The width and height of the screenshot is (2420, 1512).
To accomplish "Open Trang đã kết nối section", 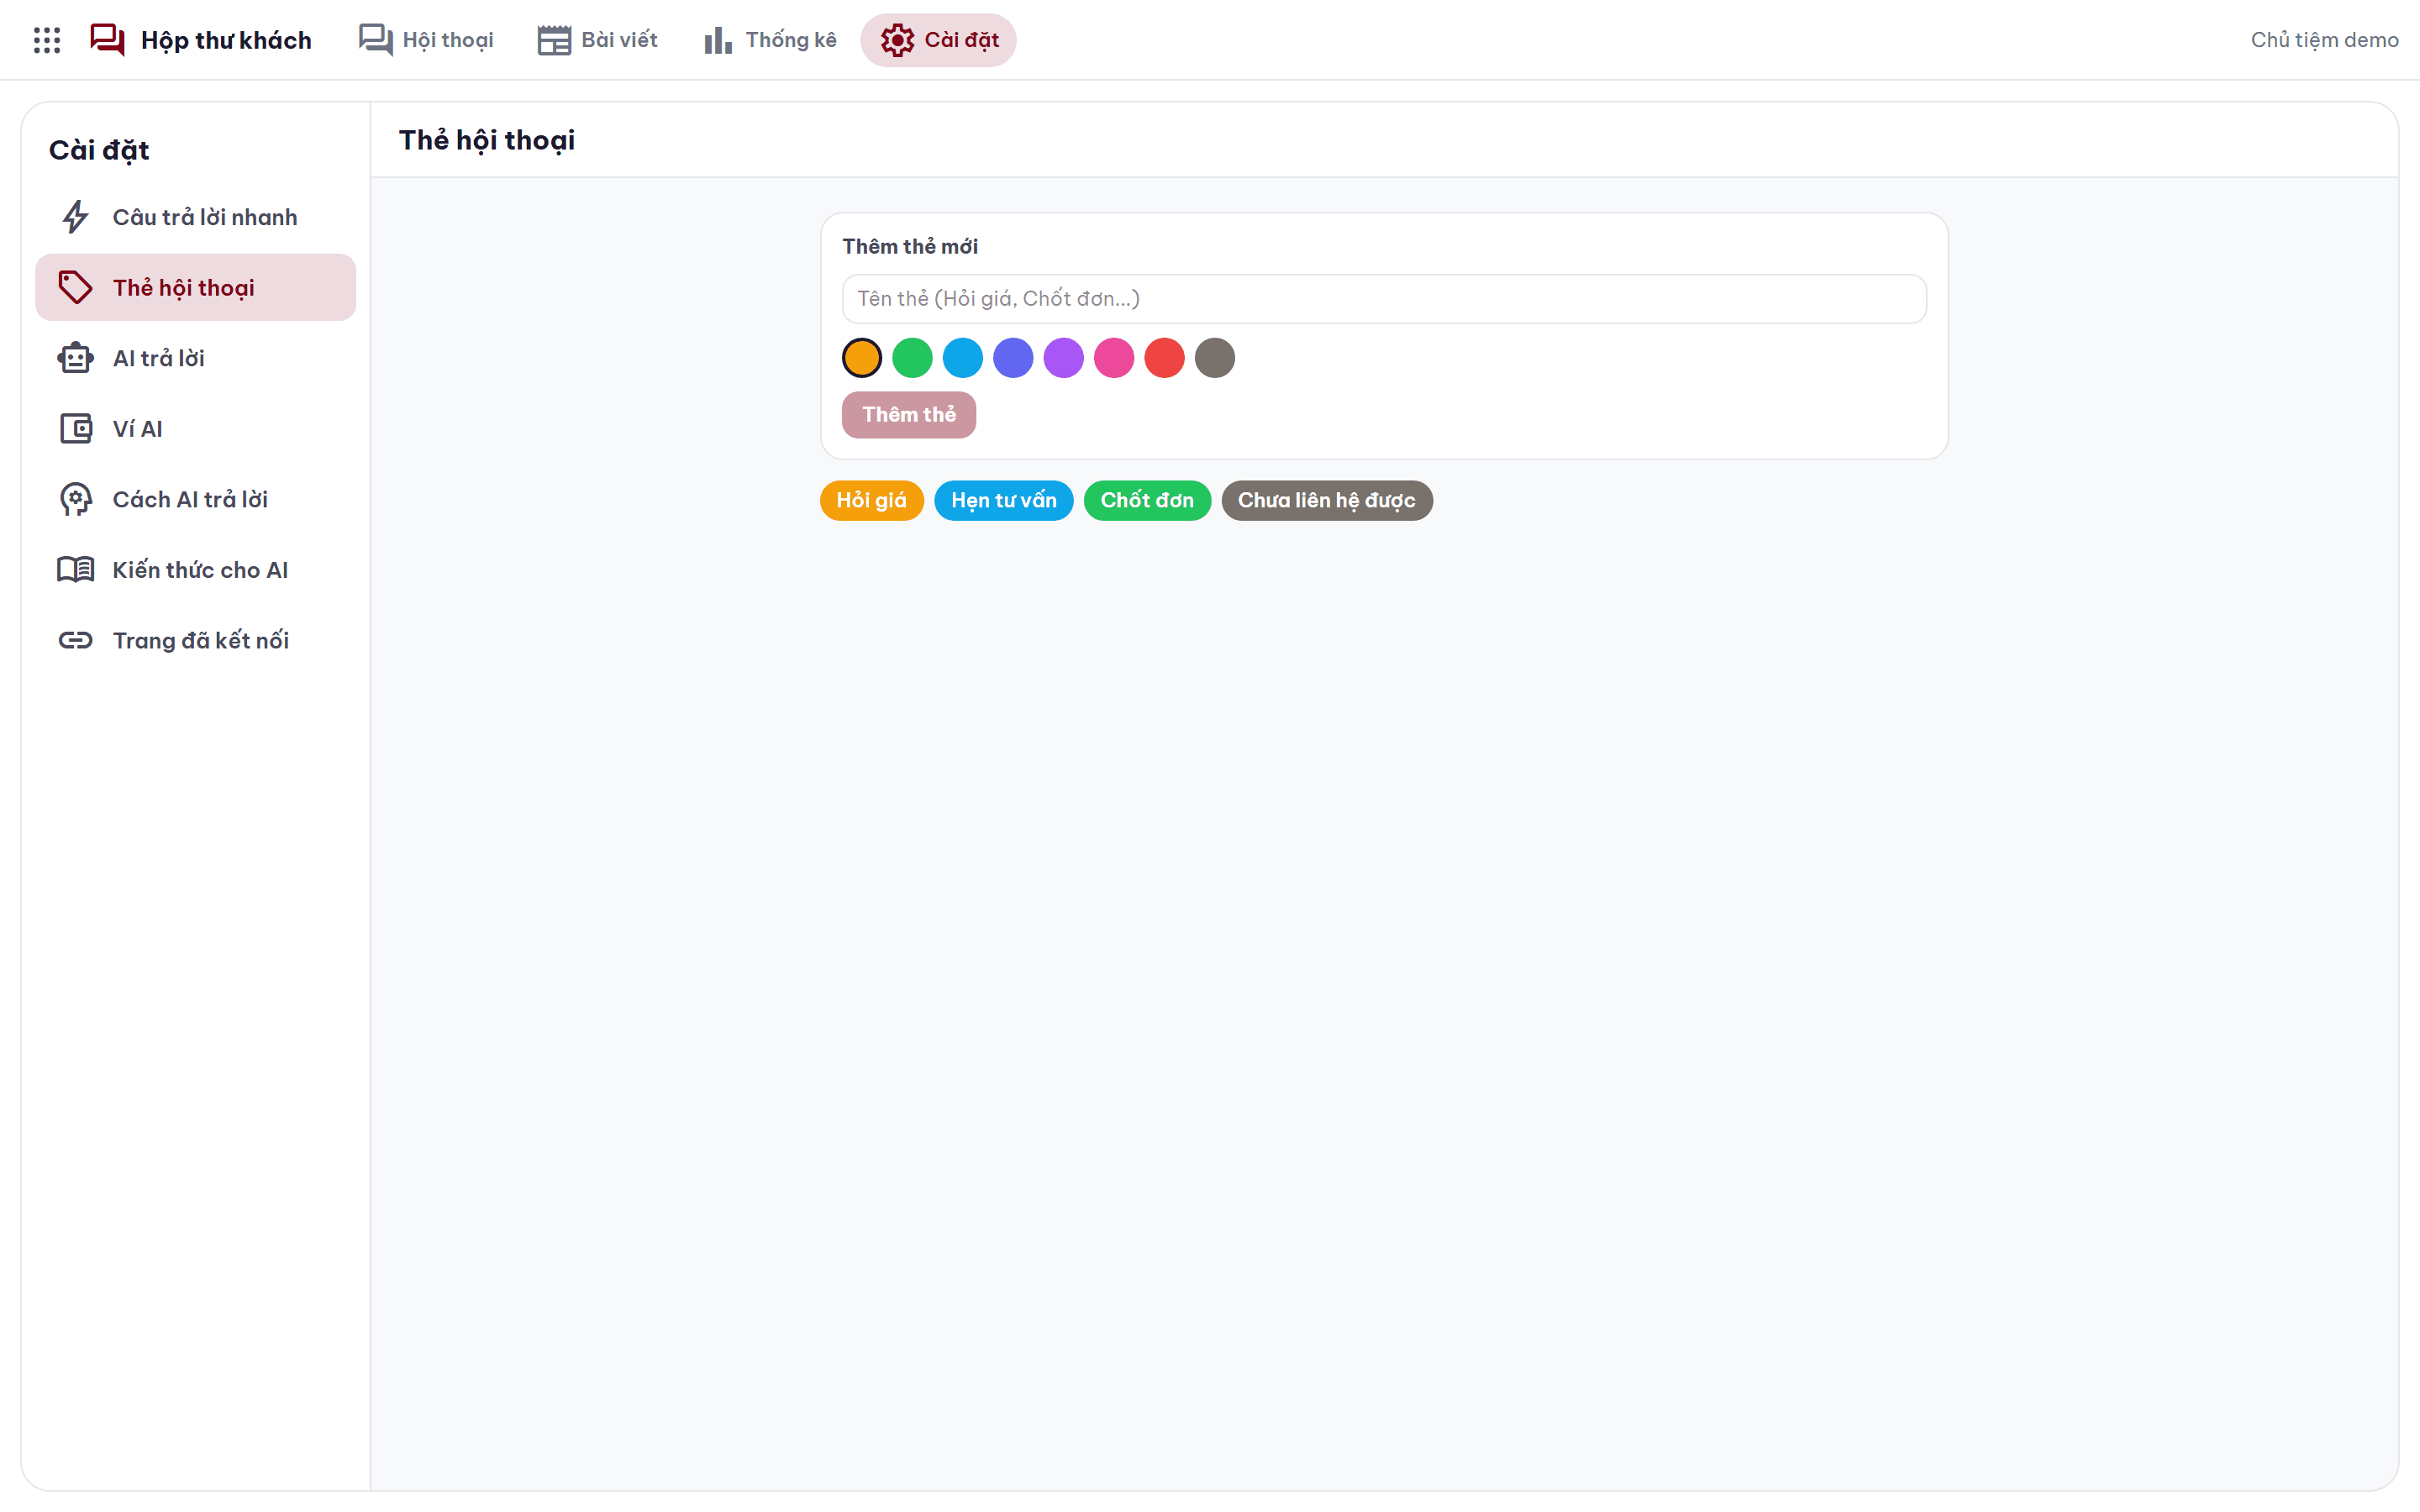I will [196, 640].
